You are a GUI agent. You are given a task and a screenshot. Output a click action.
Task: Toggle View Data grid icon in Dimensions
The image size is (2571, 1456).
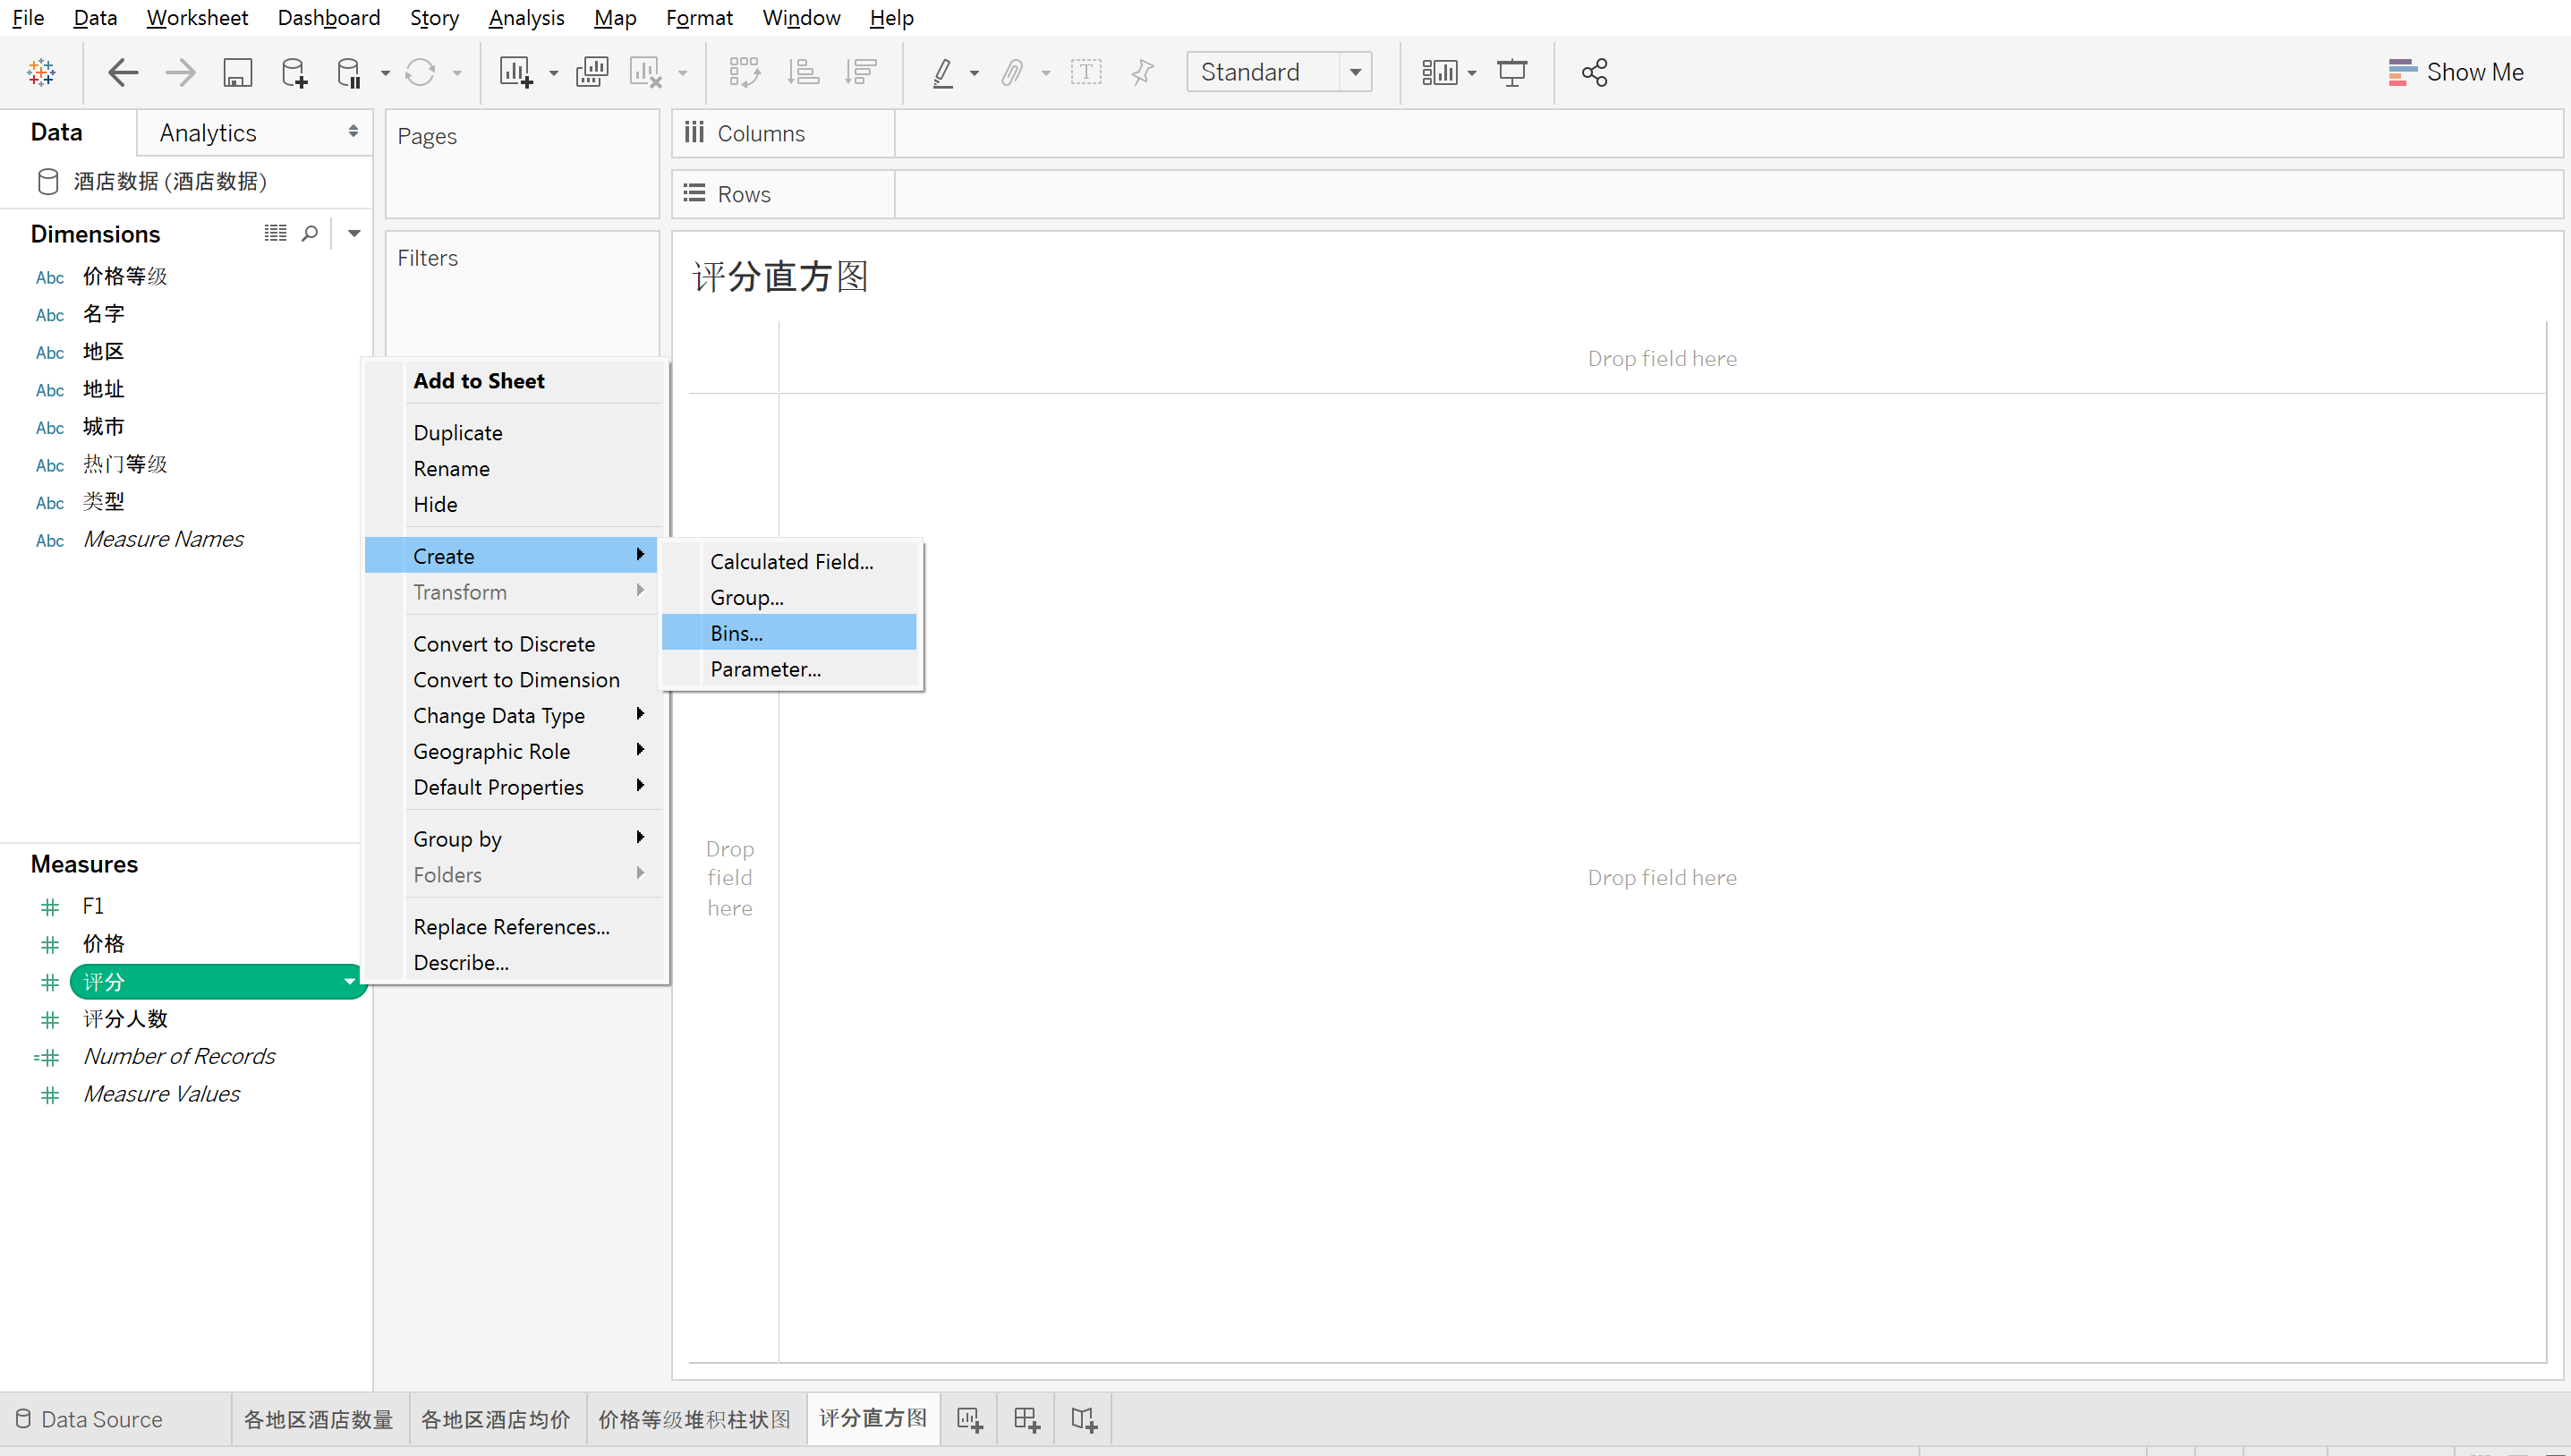275,233
